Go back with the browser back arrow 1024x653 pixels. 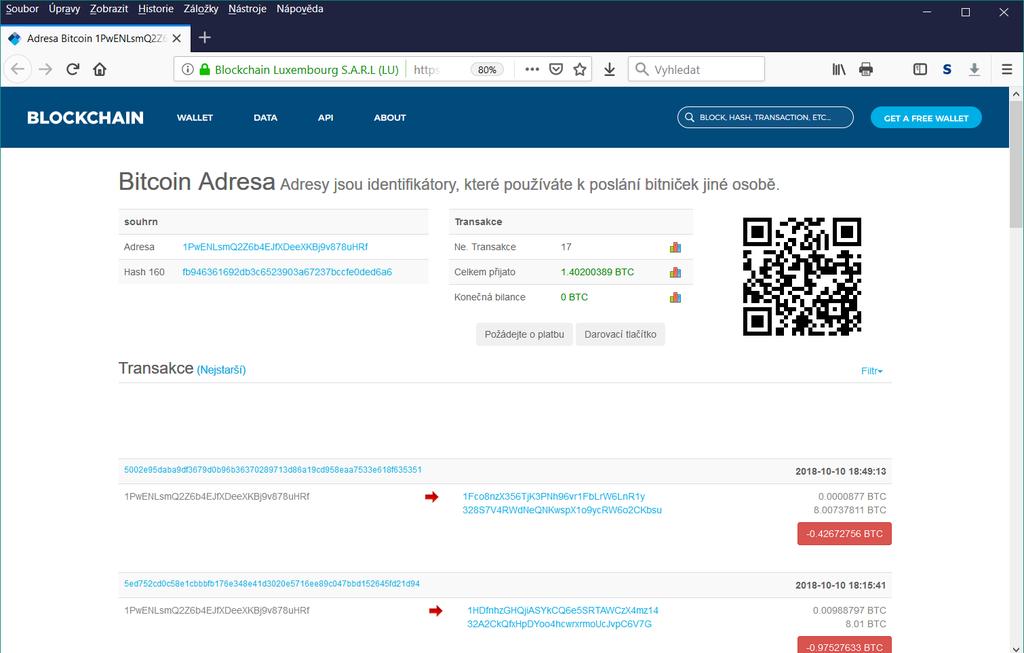point(18,69)
